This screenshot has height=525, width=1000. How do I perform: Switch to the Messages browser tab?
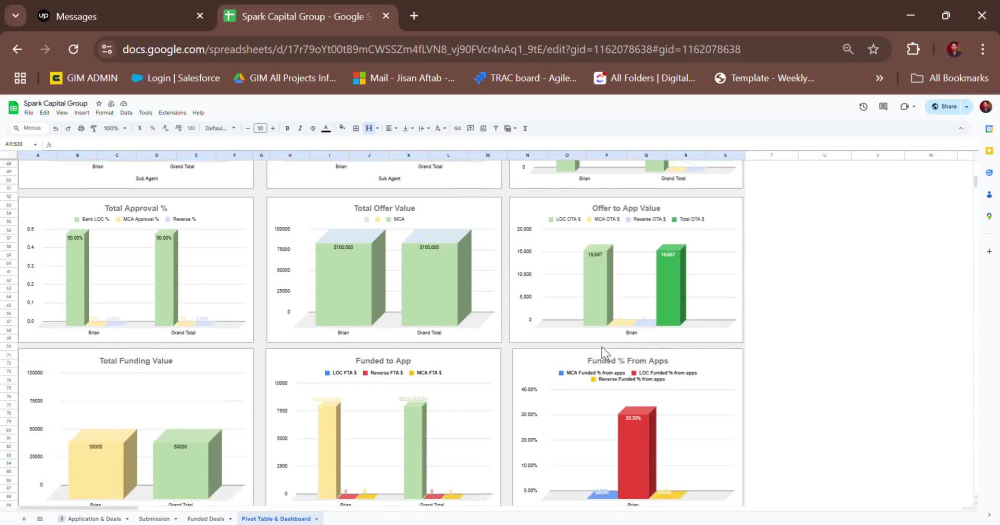tap(121, 17)
